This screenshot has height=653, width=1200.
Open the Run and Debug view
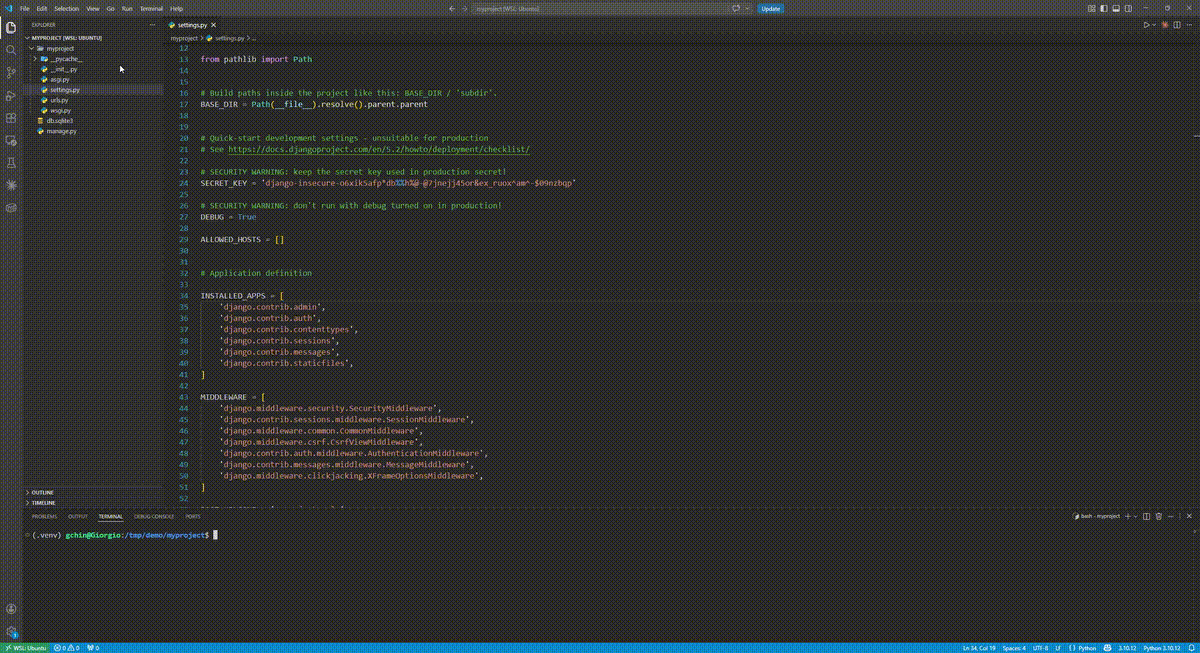click(11, 96)
